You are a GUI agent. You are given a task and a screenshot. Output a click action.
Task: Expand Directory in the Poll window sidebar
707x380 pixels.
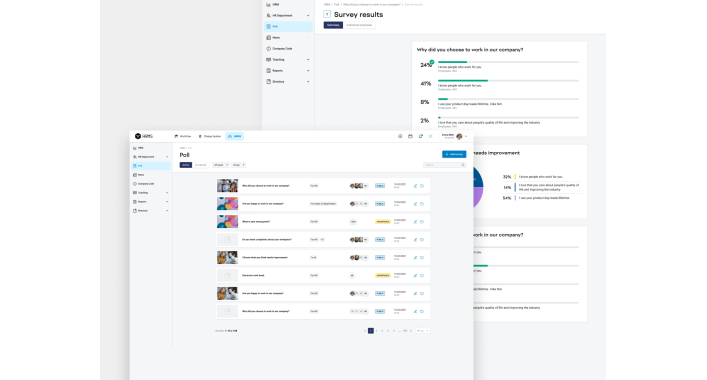click(167, 211)
